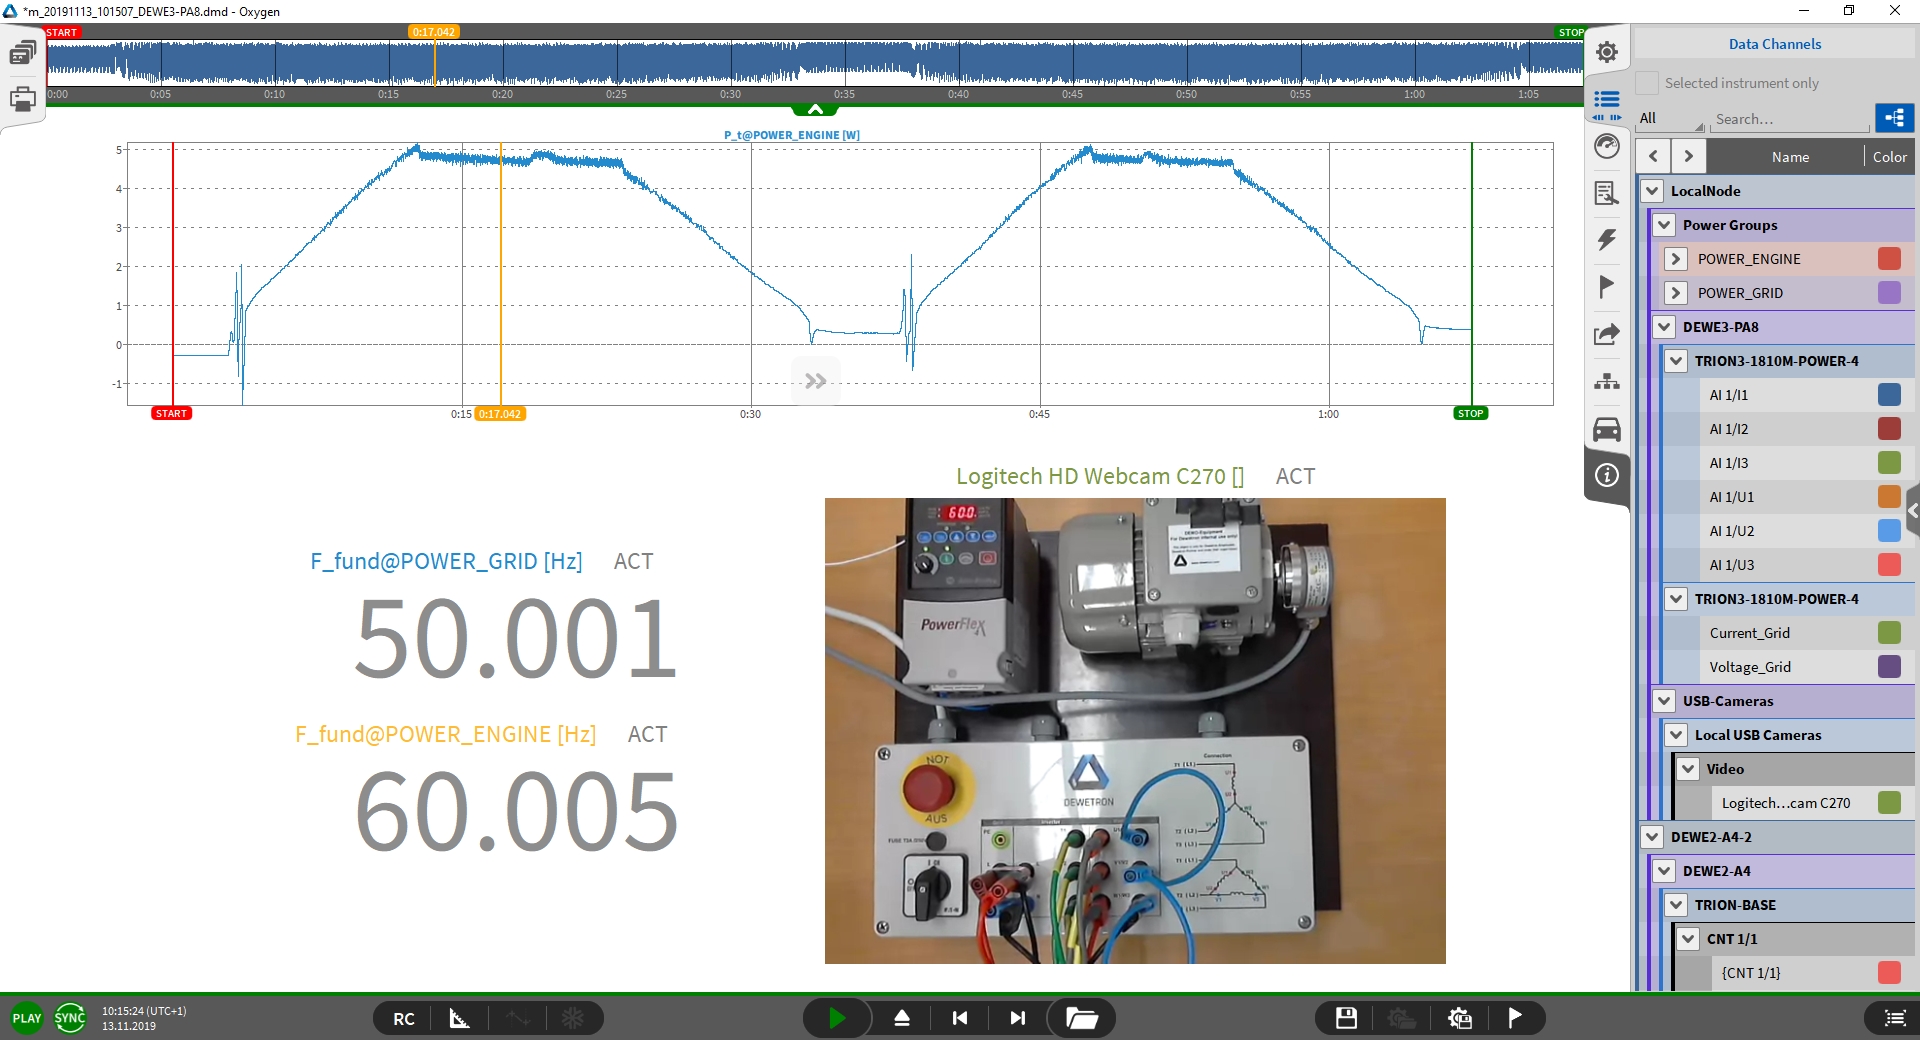Click the grayed cloud/gear icon in bottom bar
This screenshot has height=1040, width=1920.
(x=1402, y=1018)
